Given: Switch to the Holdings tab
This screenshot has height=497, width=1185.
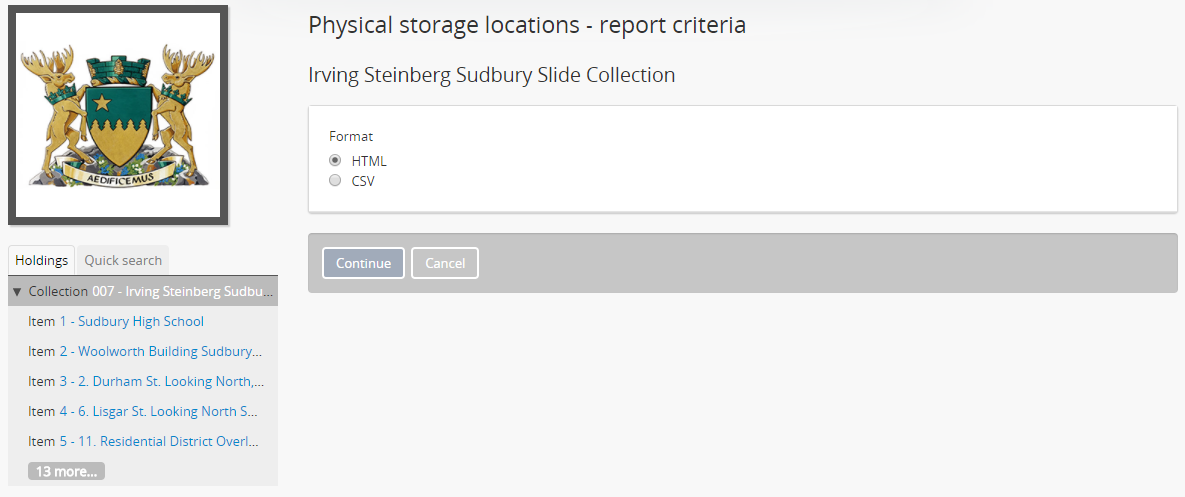Looking at the screenshot, I should click(41, 260).
